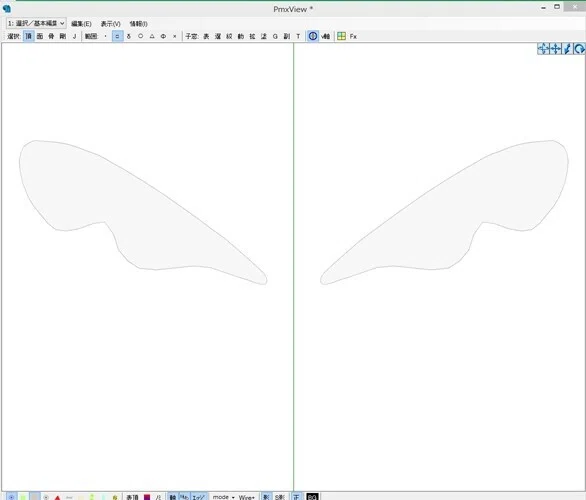Screen dimensions: 586x500
Task: Toggle the S影 self-shadow button
Action: point(280,497)
